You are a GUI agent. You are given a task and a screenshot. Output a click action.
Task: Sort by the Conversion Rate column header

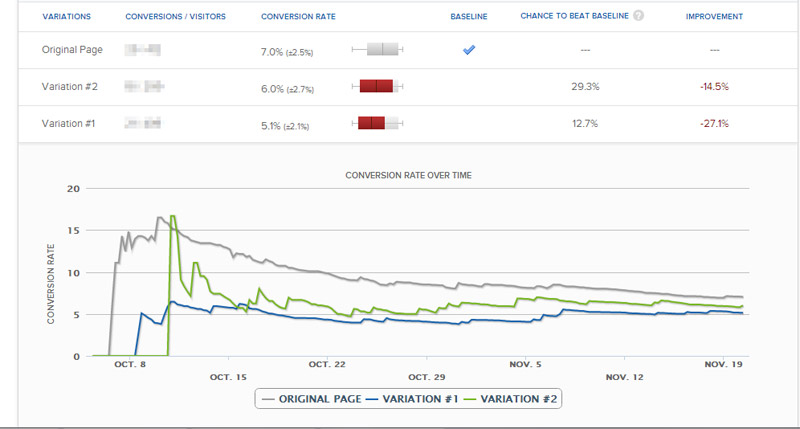(x=298, y=17)
